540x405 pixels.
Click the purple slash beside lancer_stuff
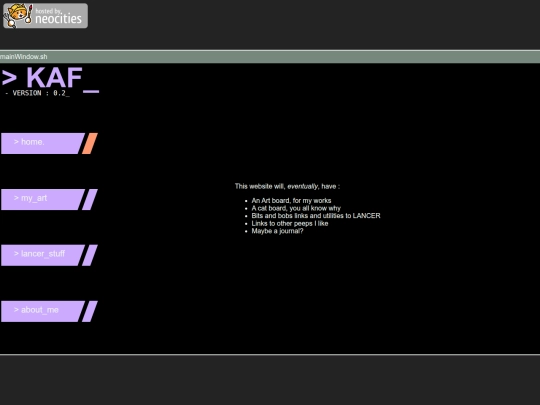90,255
